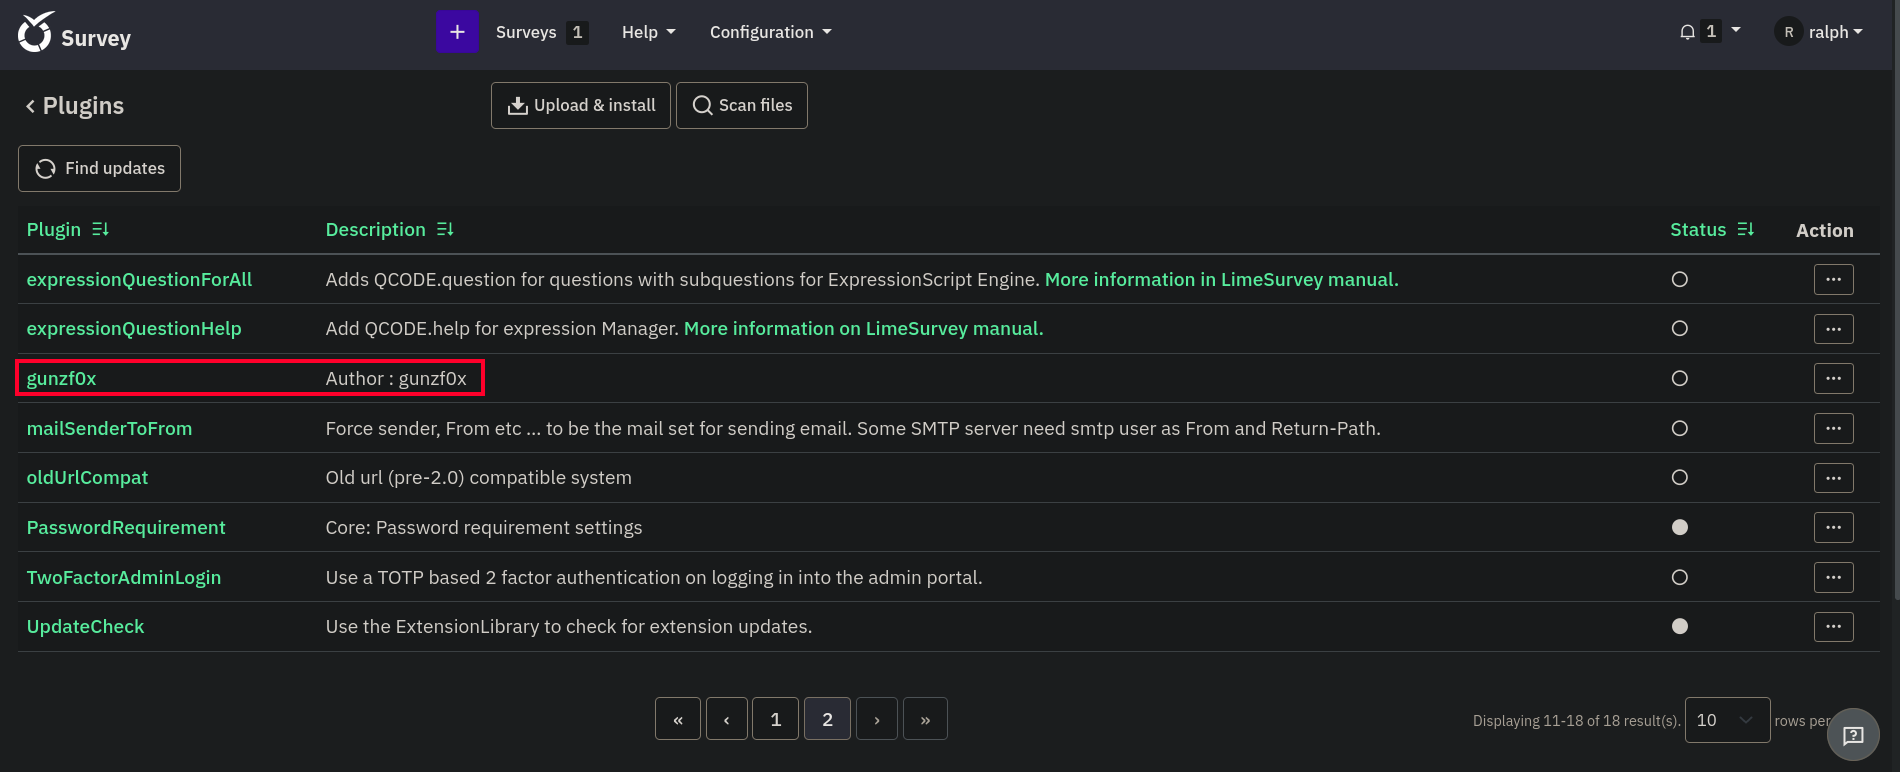
Task: Open the gunzf0x plugin link
Action: pyautogui.click(x=61, y=379)
